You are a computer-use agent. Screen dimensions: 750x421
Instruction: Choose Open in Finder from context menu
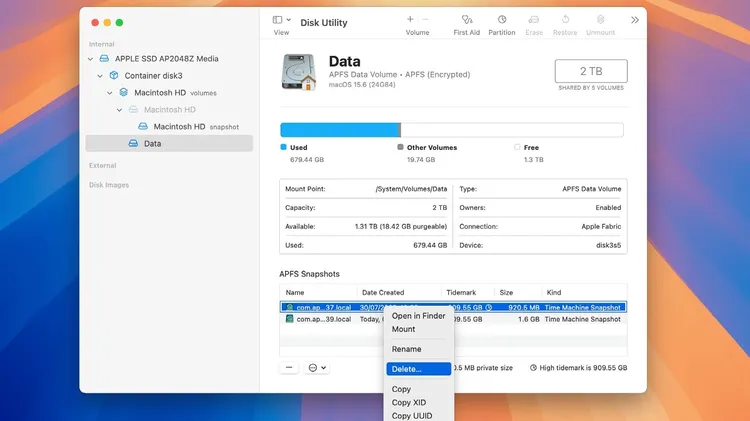[419, 316]
